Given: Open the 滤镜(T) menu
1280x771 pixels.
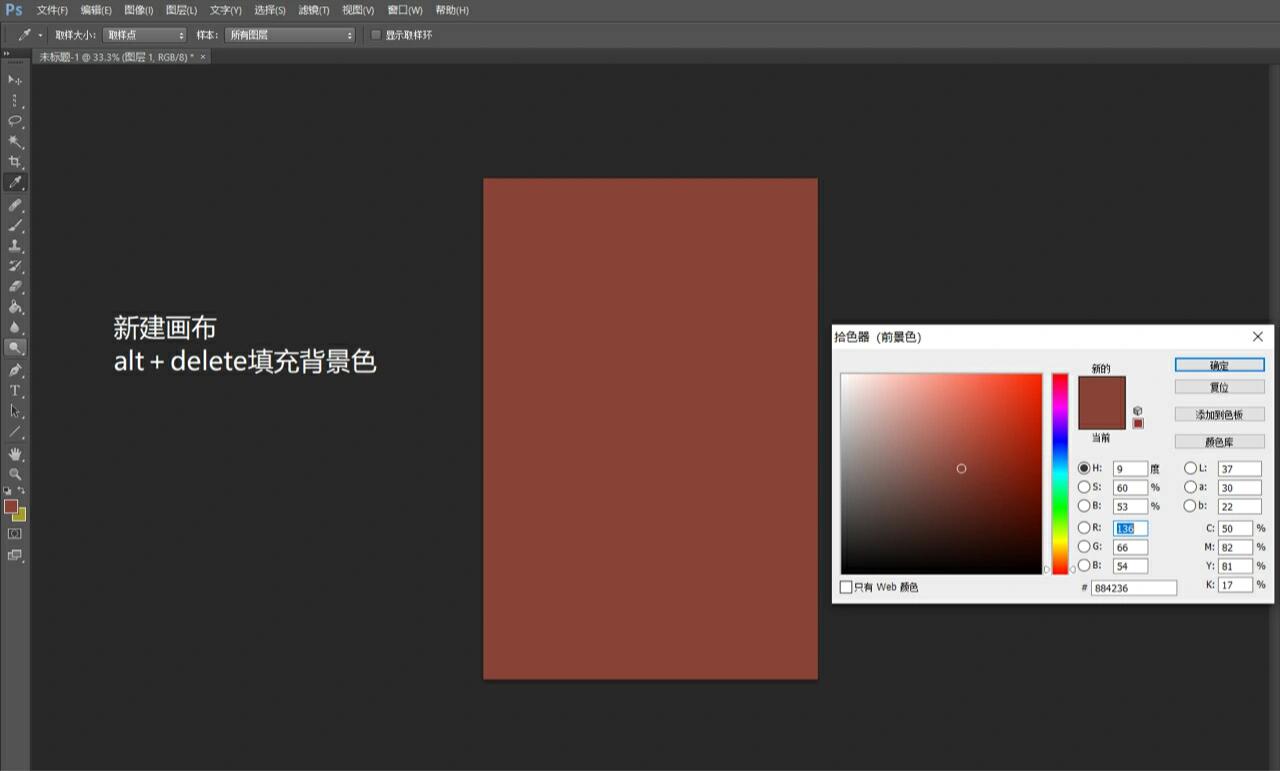Looking at the screenshot, I should pos(313,10).
